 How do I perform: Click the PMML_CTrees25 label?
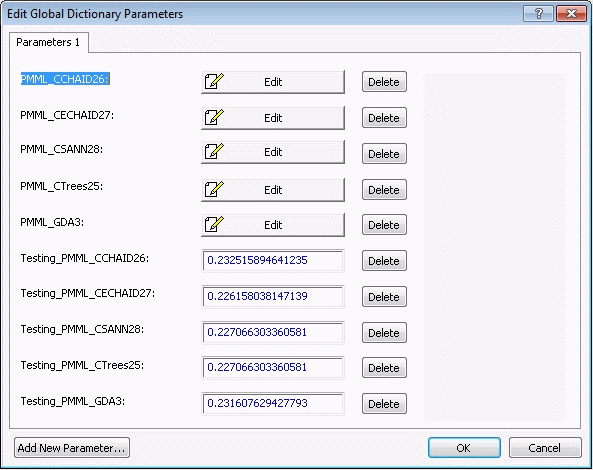click(61, 186)
